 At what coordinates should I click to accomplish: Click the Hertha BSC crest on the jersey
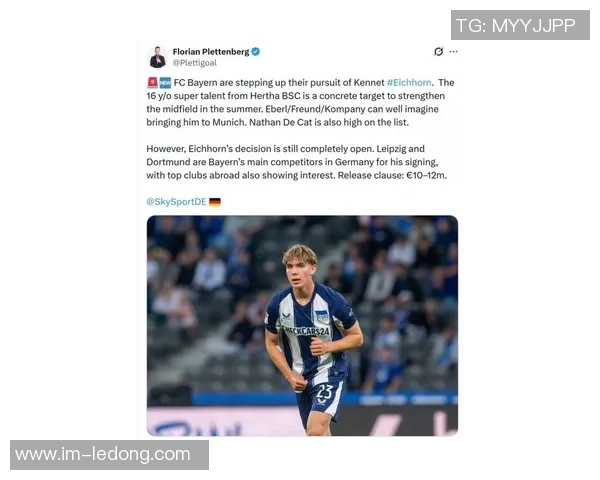[321, 317]
